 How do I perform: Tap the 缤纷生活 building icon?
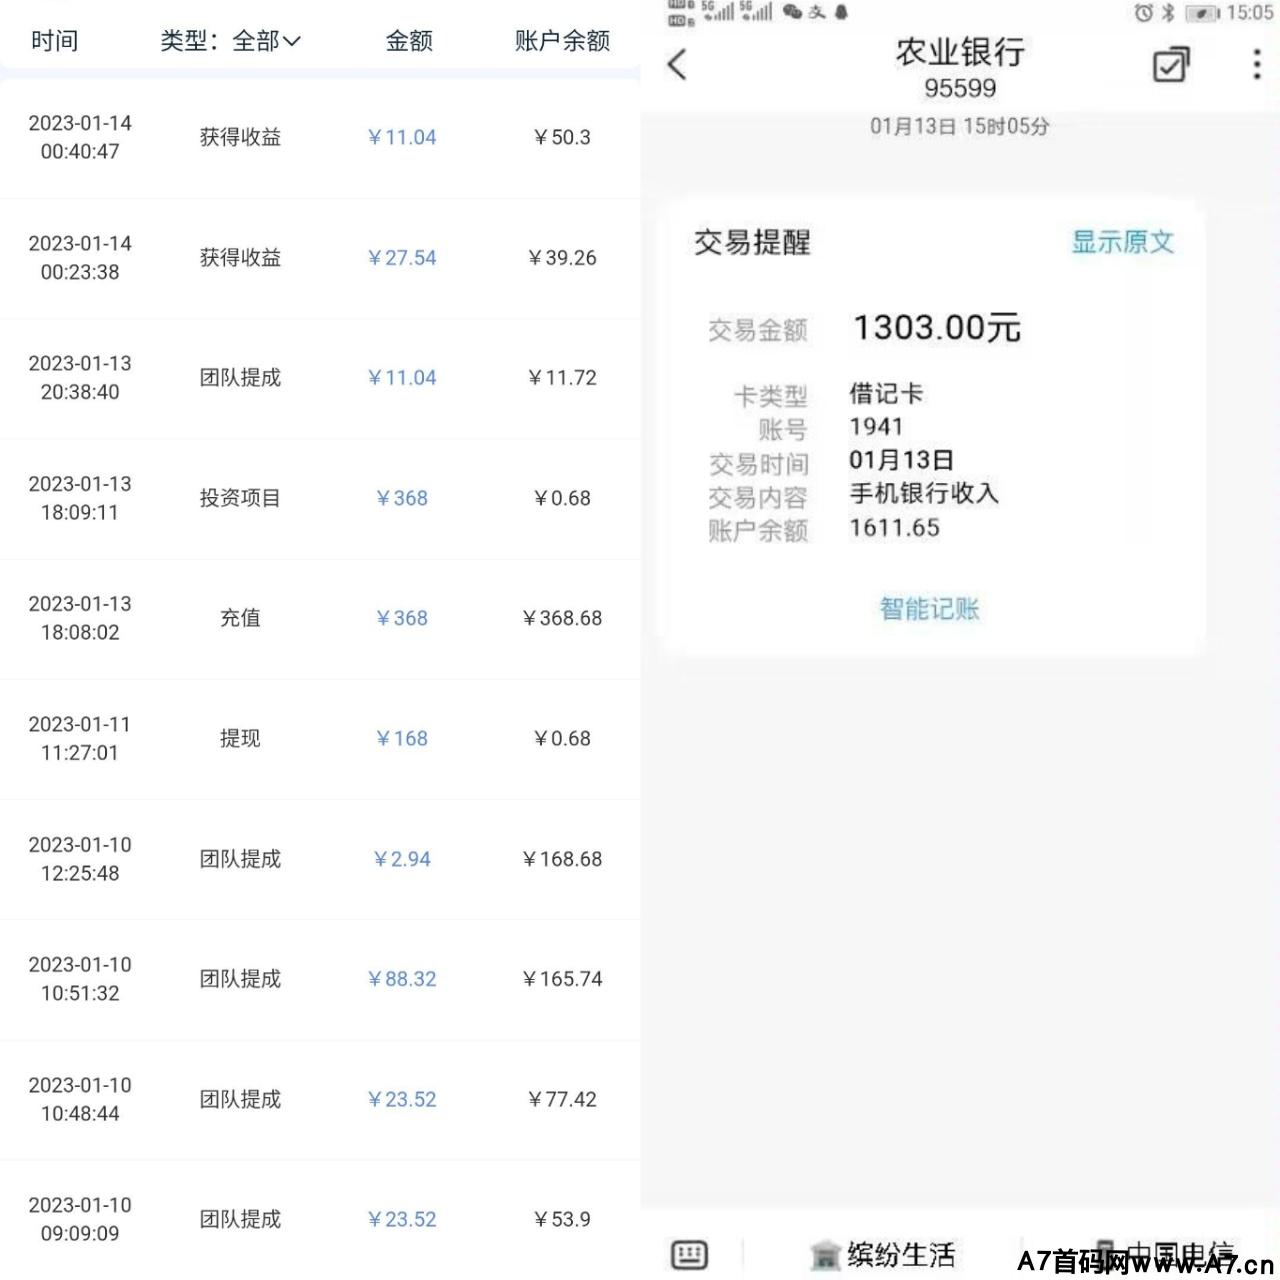825,1255
